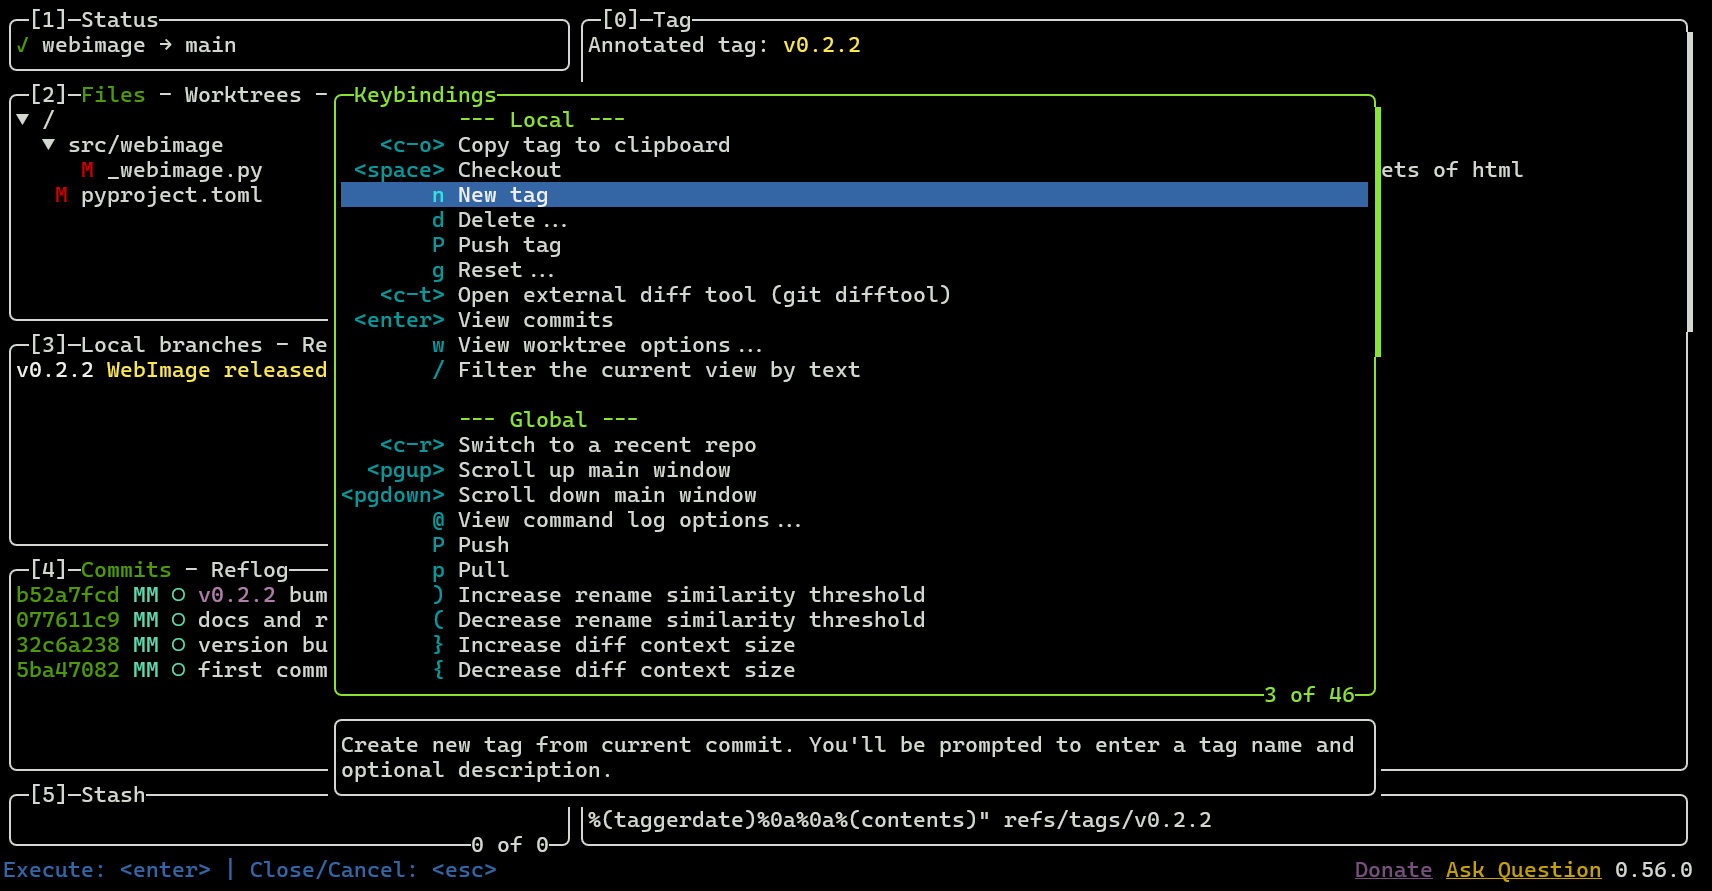1712x891 pixels.
Task: Focus the Stash panel title
Action: [x=113, y=795]
